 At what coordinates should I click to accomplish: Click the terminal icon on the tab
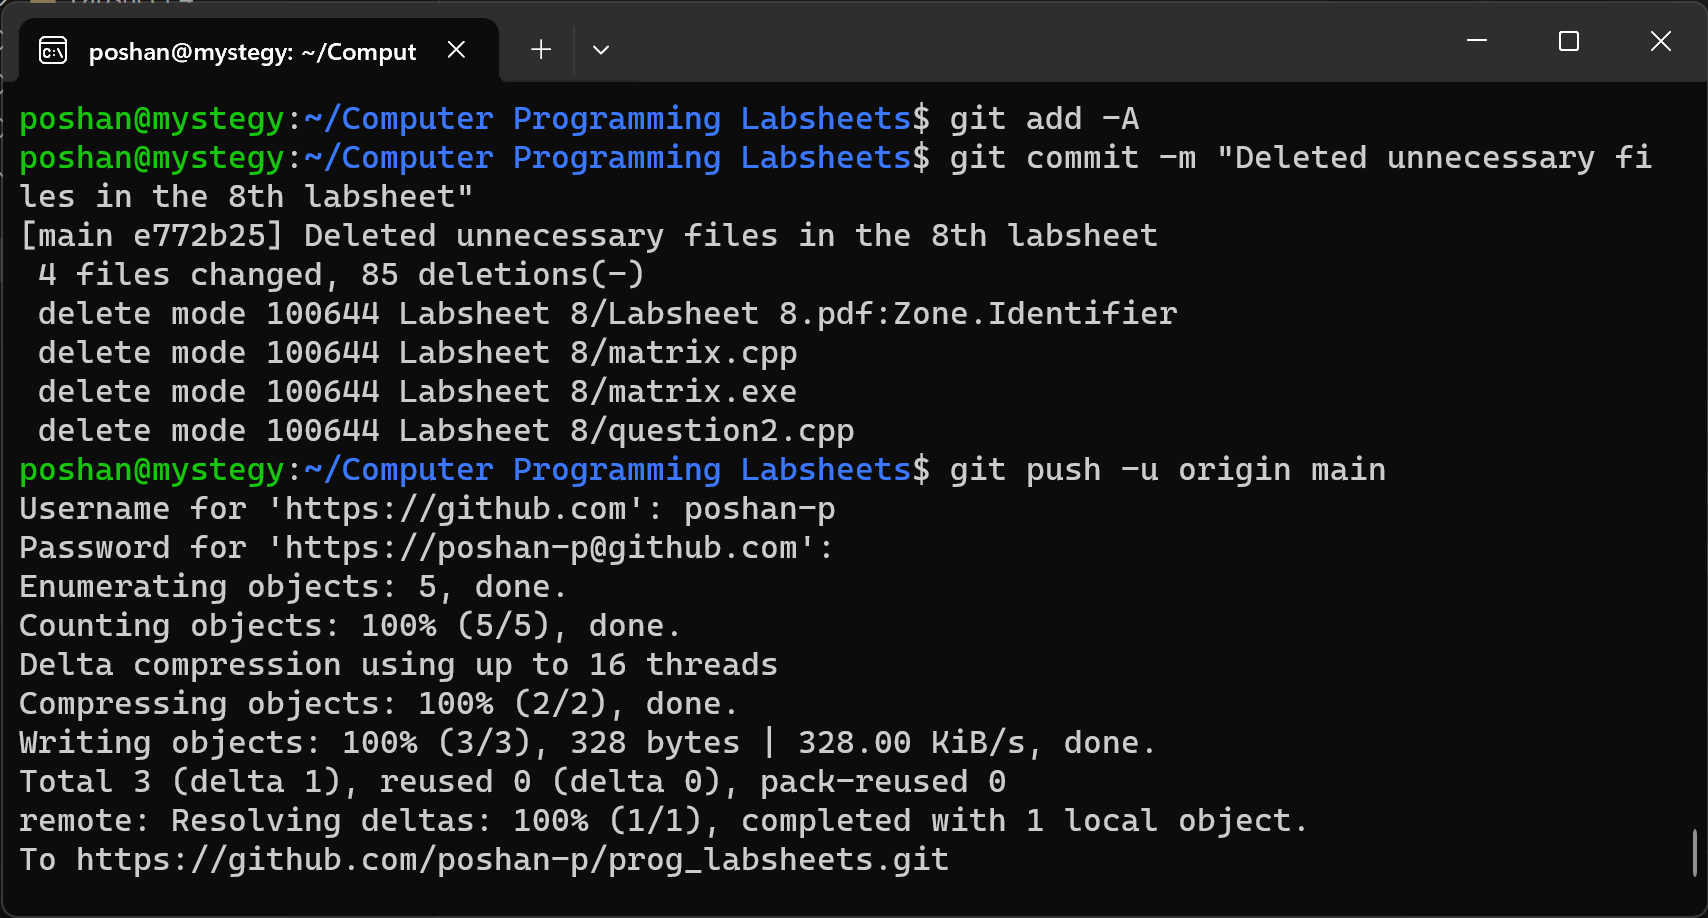(x=53, y=50)
